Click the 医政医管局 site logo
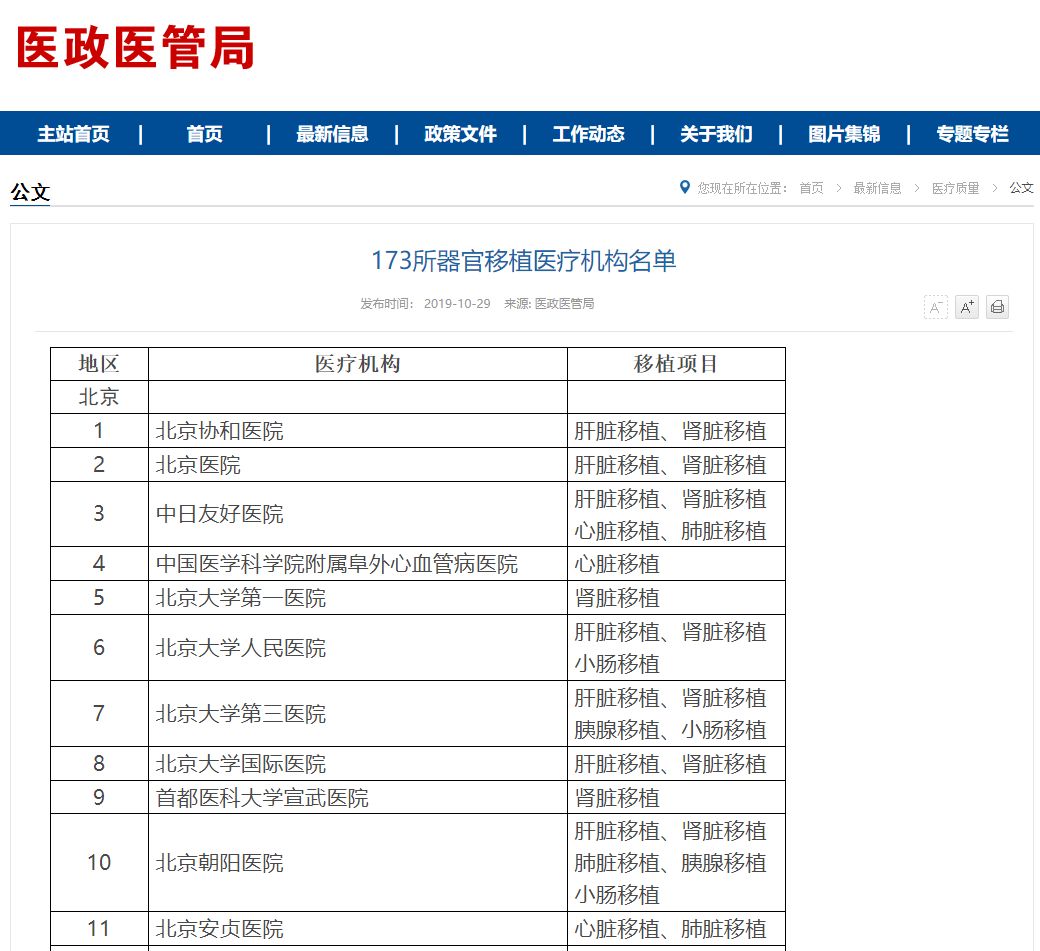 [135, 47]
